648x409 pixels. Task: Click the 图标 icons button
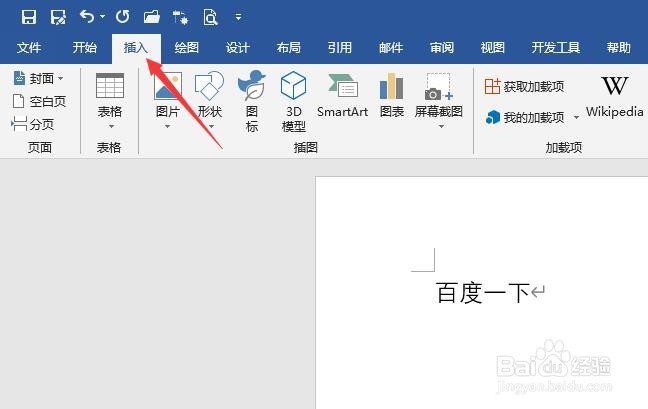point(252,101)
